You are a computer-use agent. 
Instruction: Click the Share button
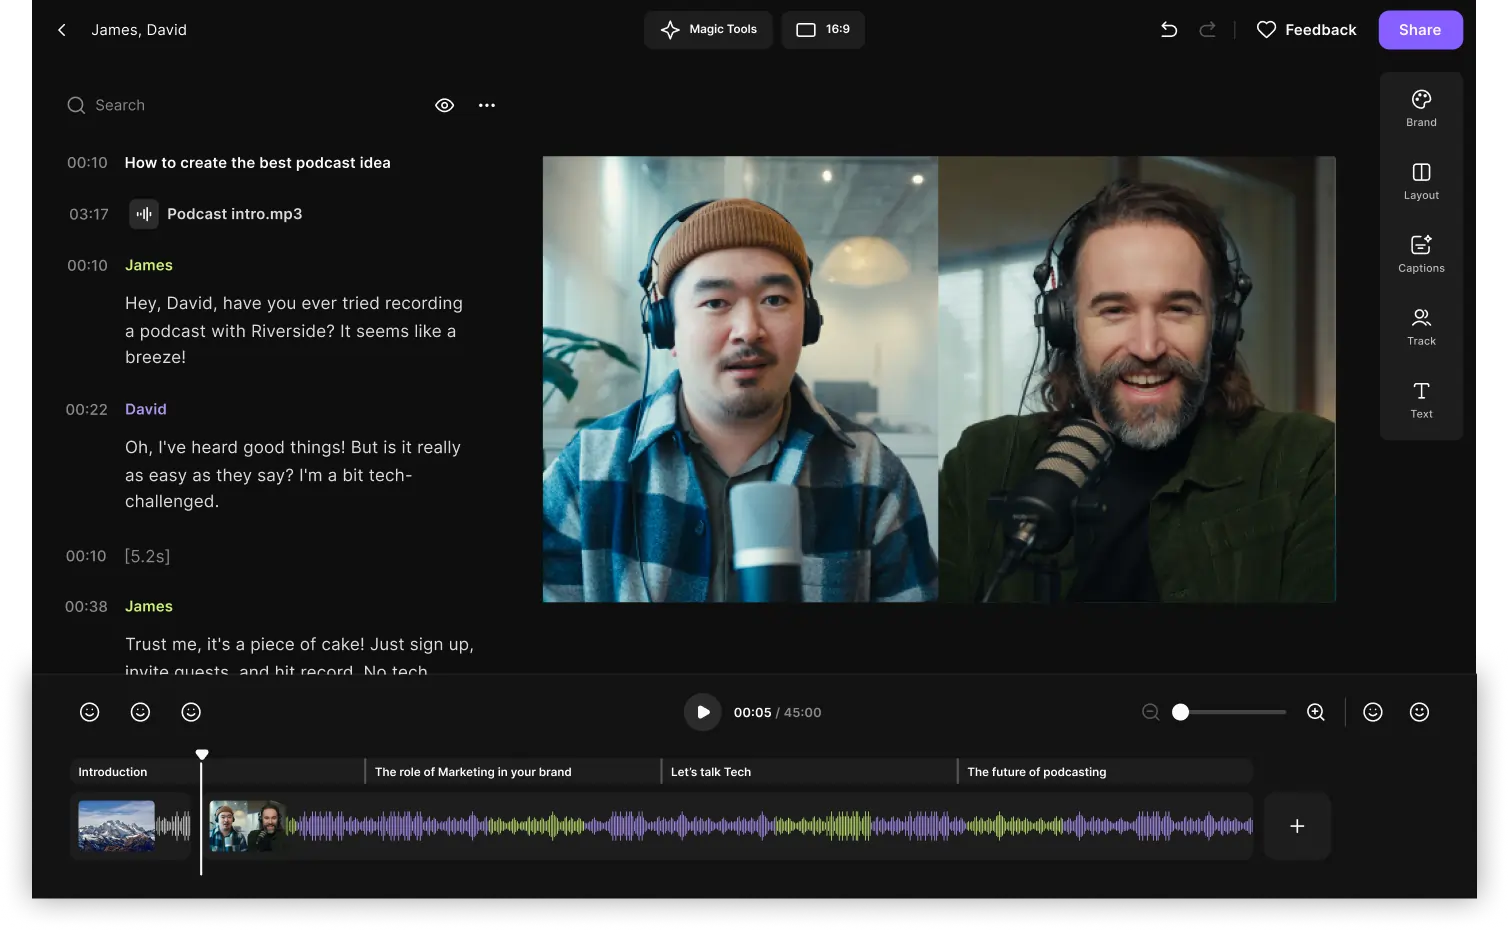pyautogui.click(x=1420, y=30)
